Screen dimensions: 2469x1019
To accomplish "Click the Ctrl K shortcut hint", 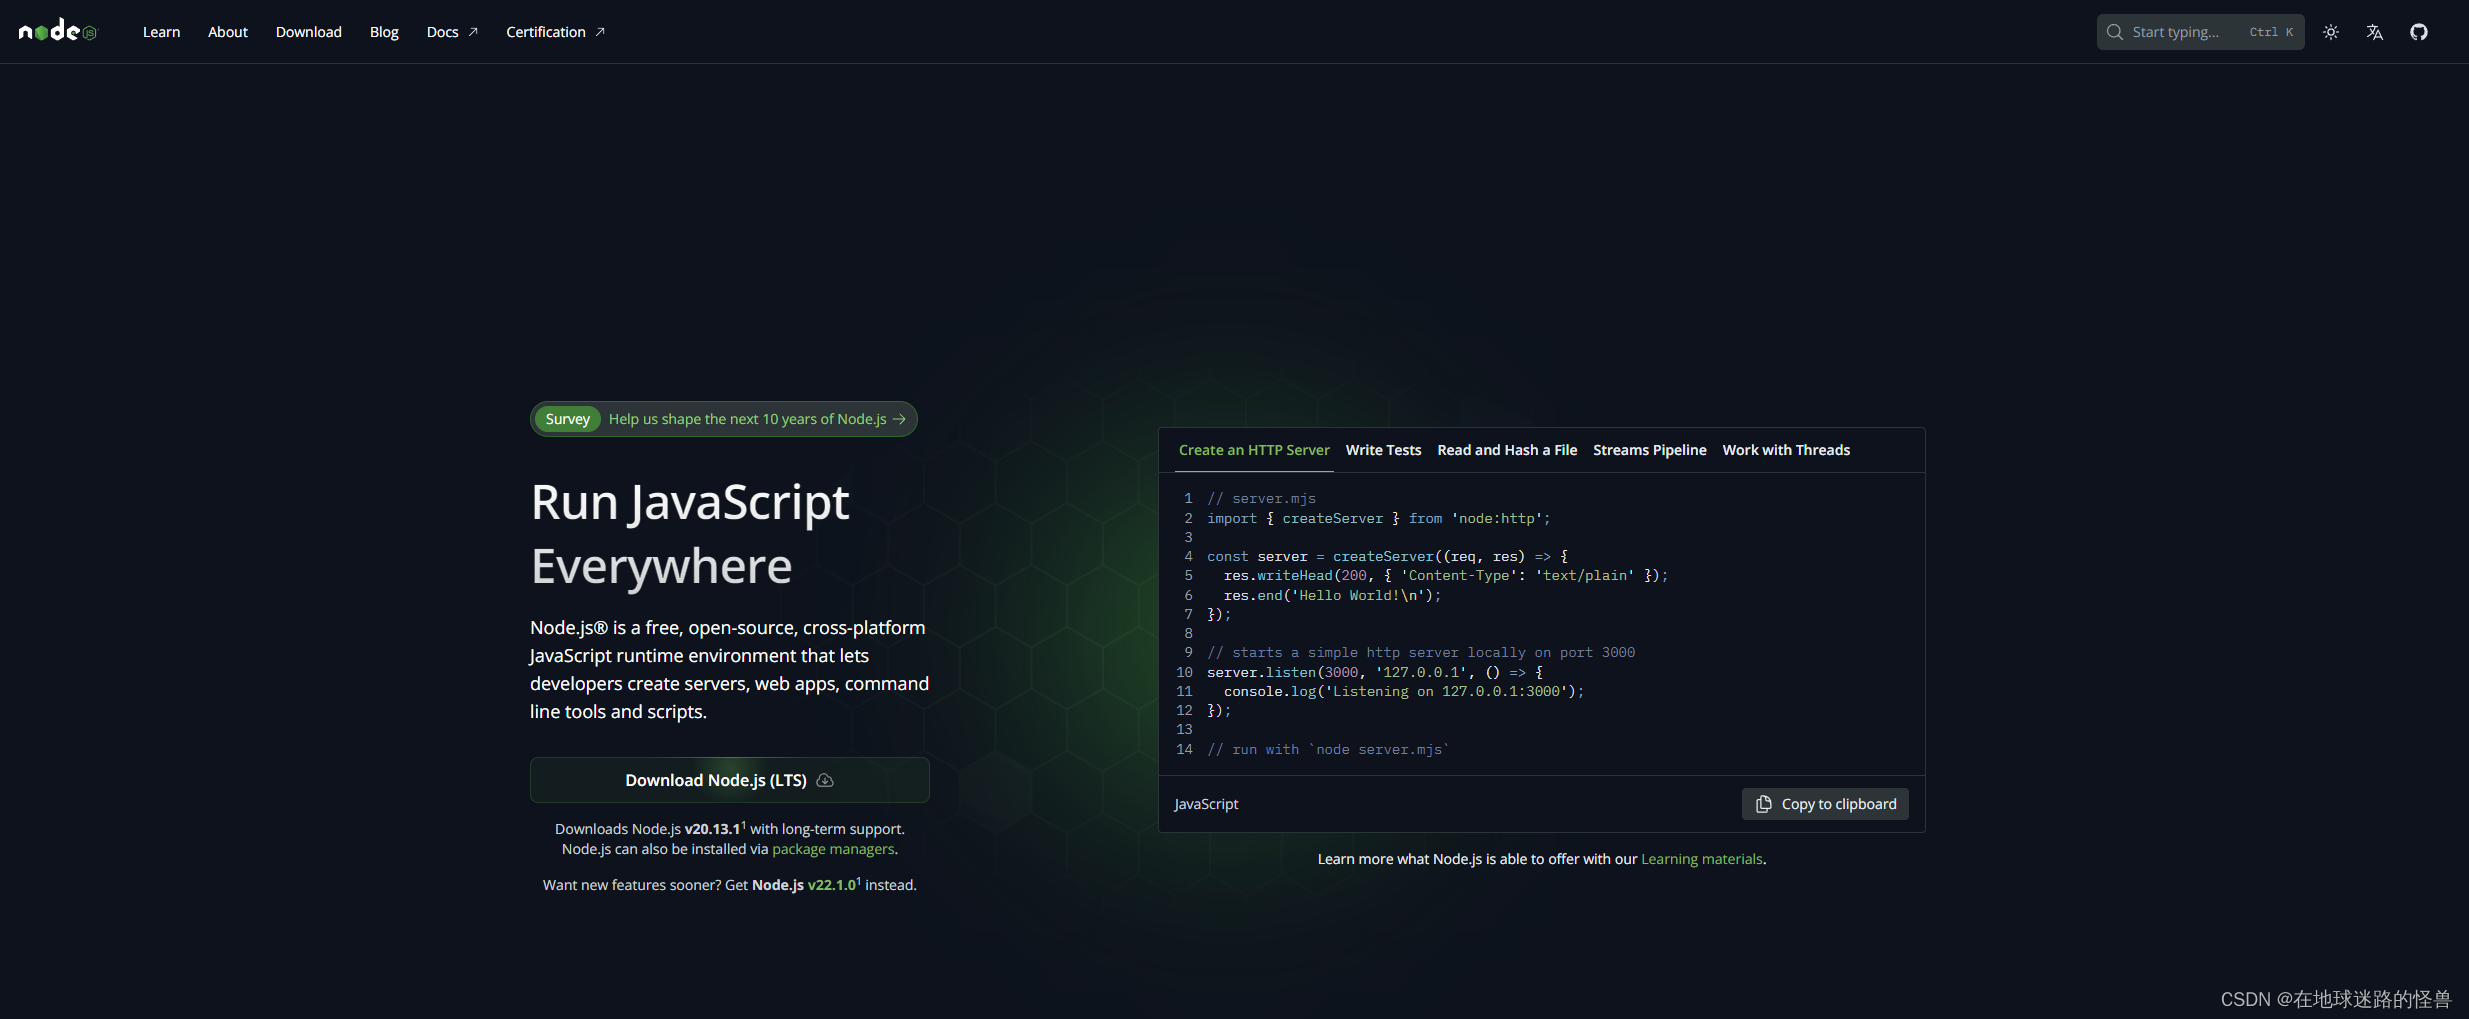I will (x=2271, y=32).
